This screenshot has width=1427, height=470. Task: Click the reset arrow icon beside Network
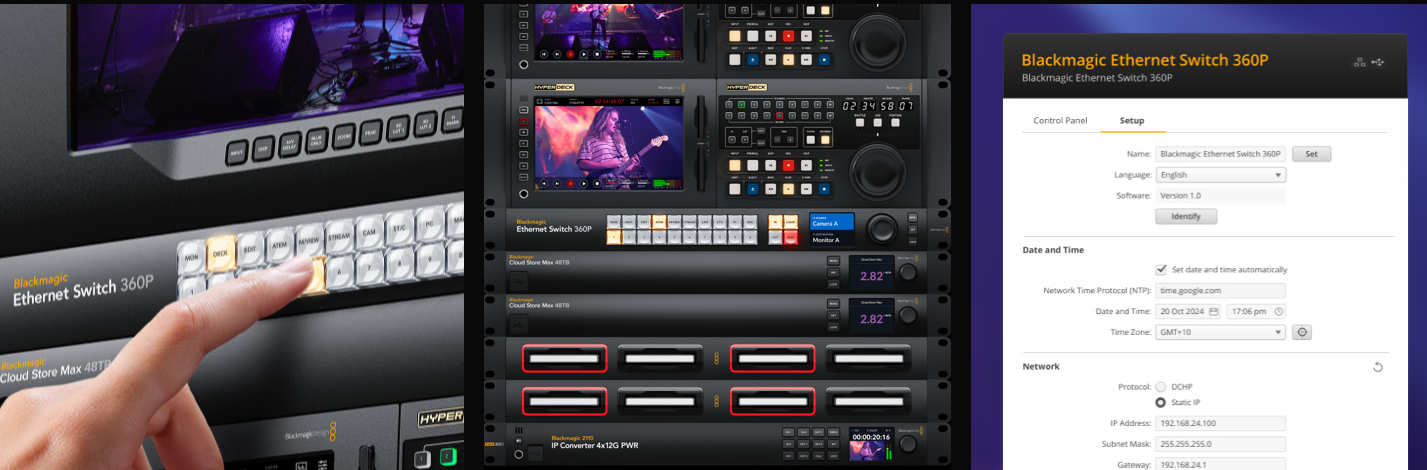[1377, 367]
